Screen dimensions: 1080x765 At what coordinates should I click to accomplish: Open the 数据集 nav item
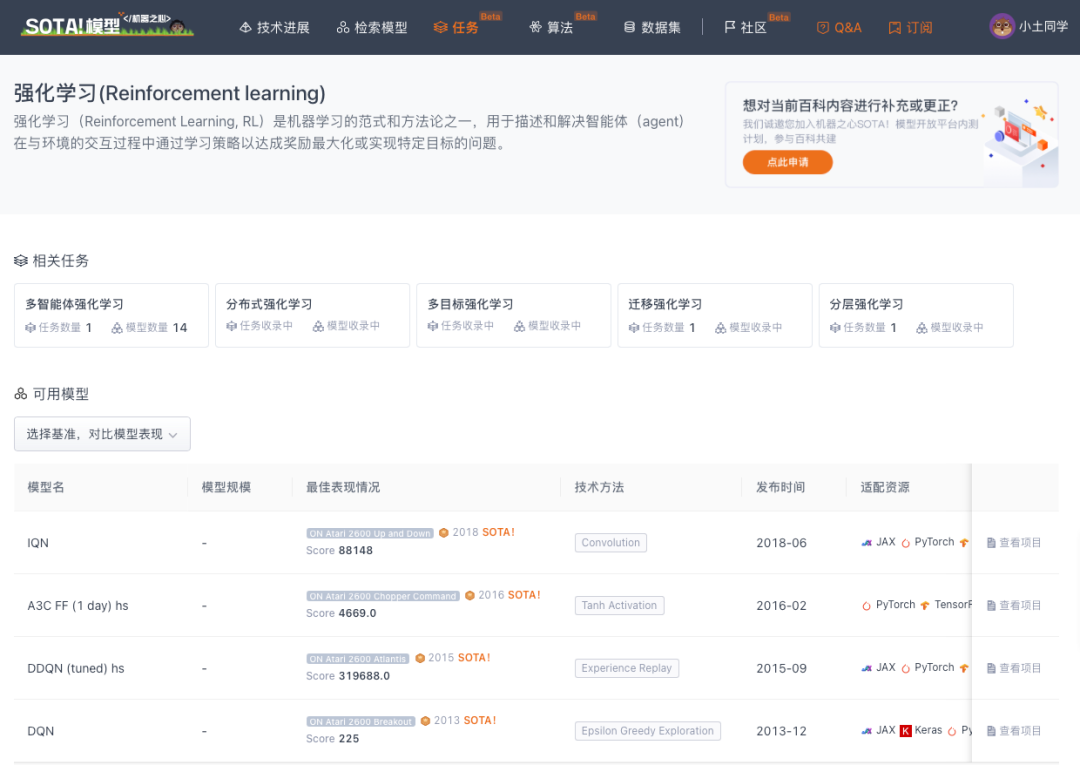tap(652, 28)
